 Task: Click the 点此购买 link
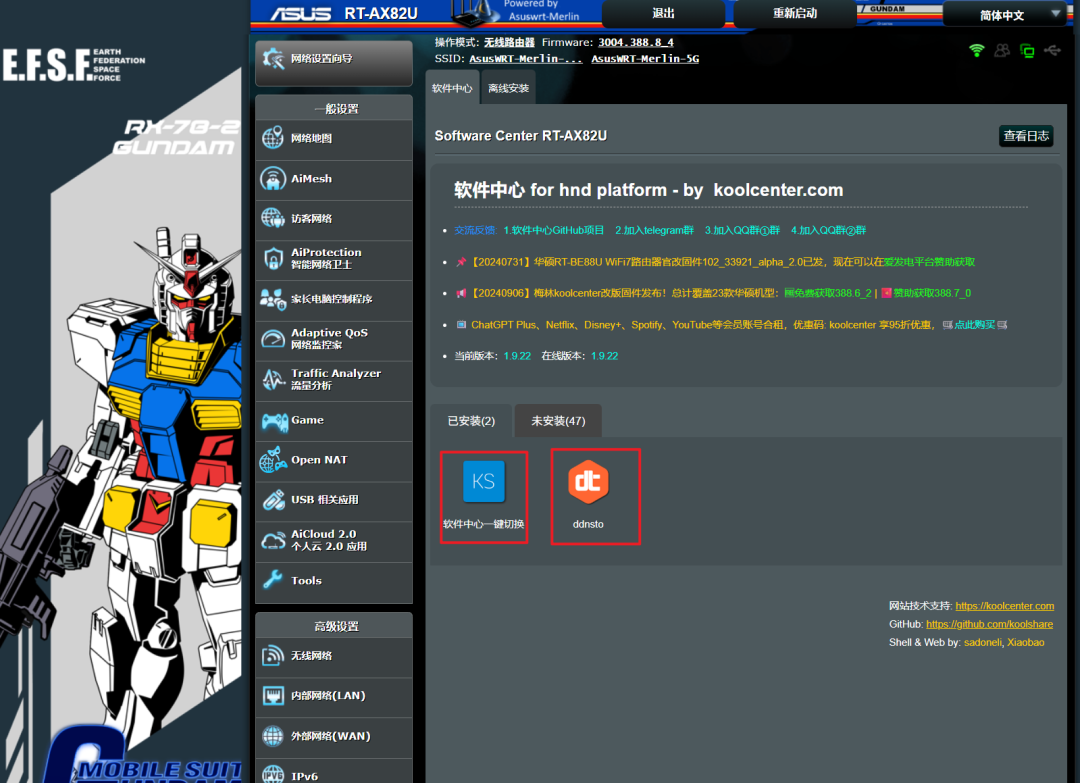tap(975, 325)
